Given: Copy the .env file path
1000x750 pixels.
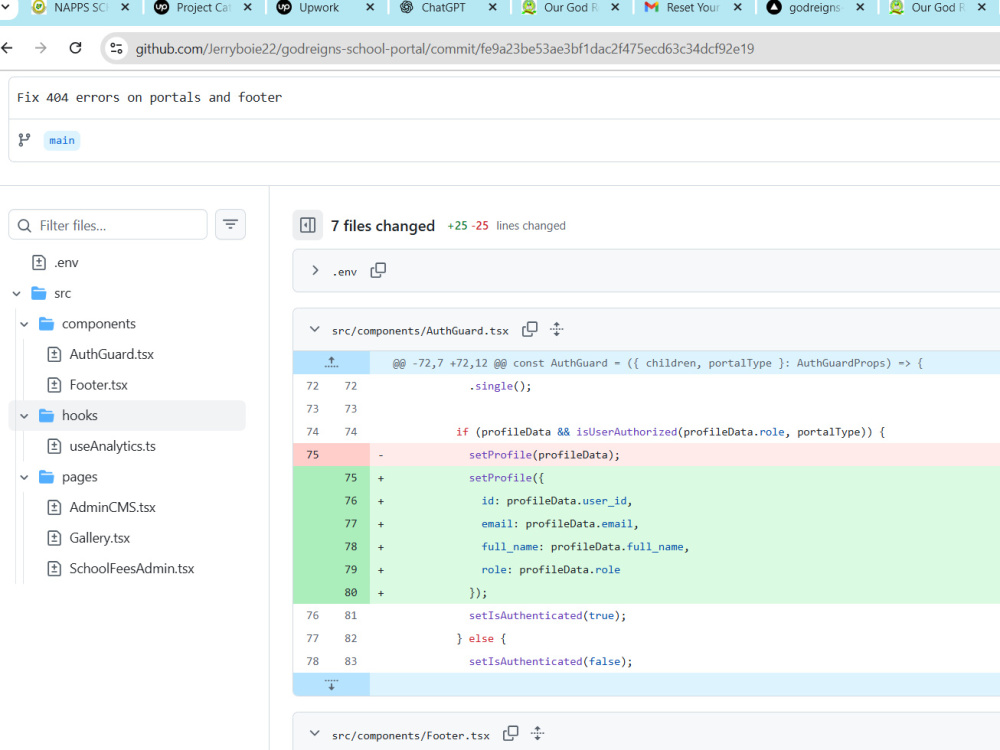Looking at the screenshot, I should [378, 270].
